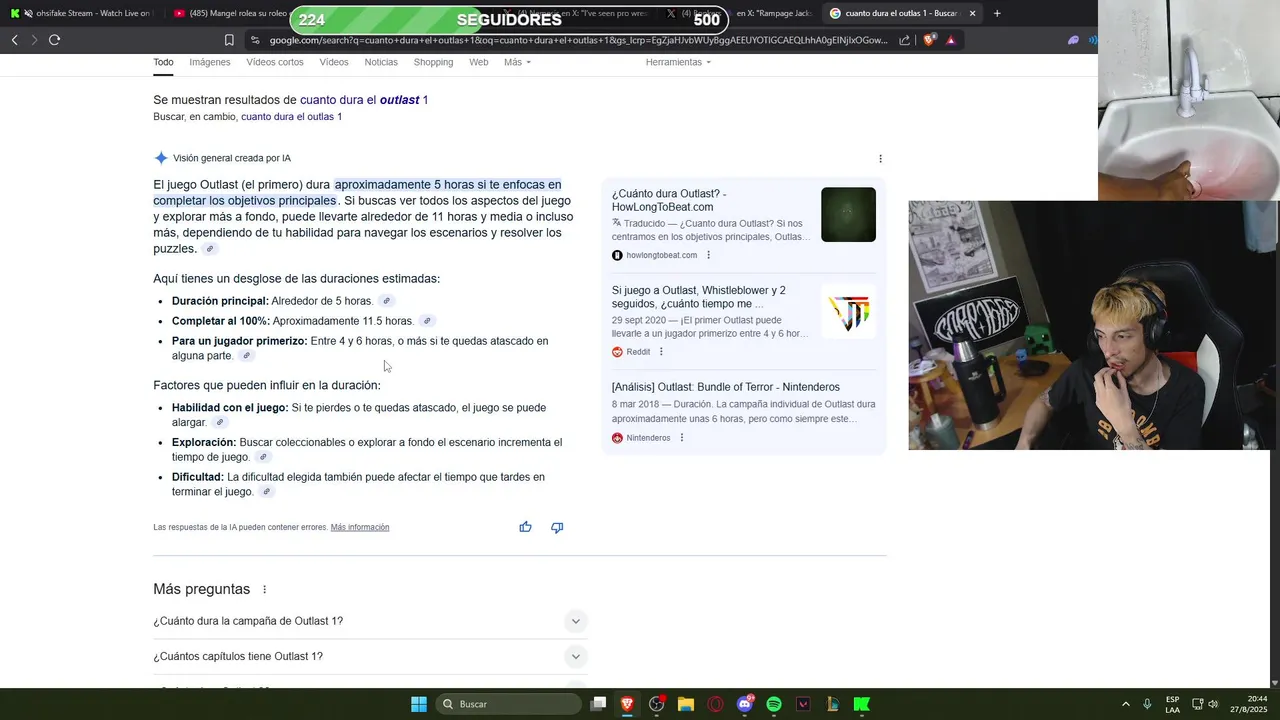Open three-dot menu beside howlongtobeat.com

(x=708, y=255)
